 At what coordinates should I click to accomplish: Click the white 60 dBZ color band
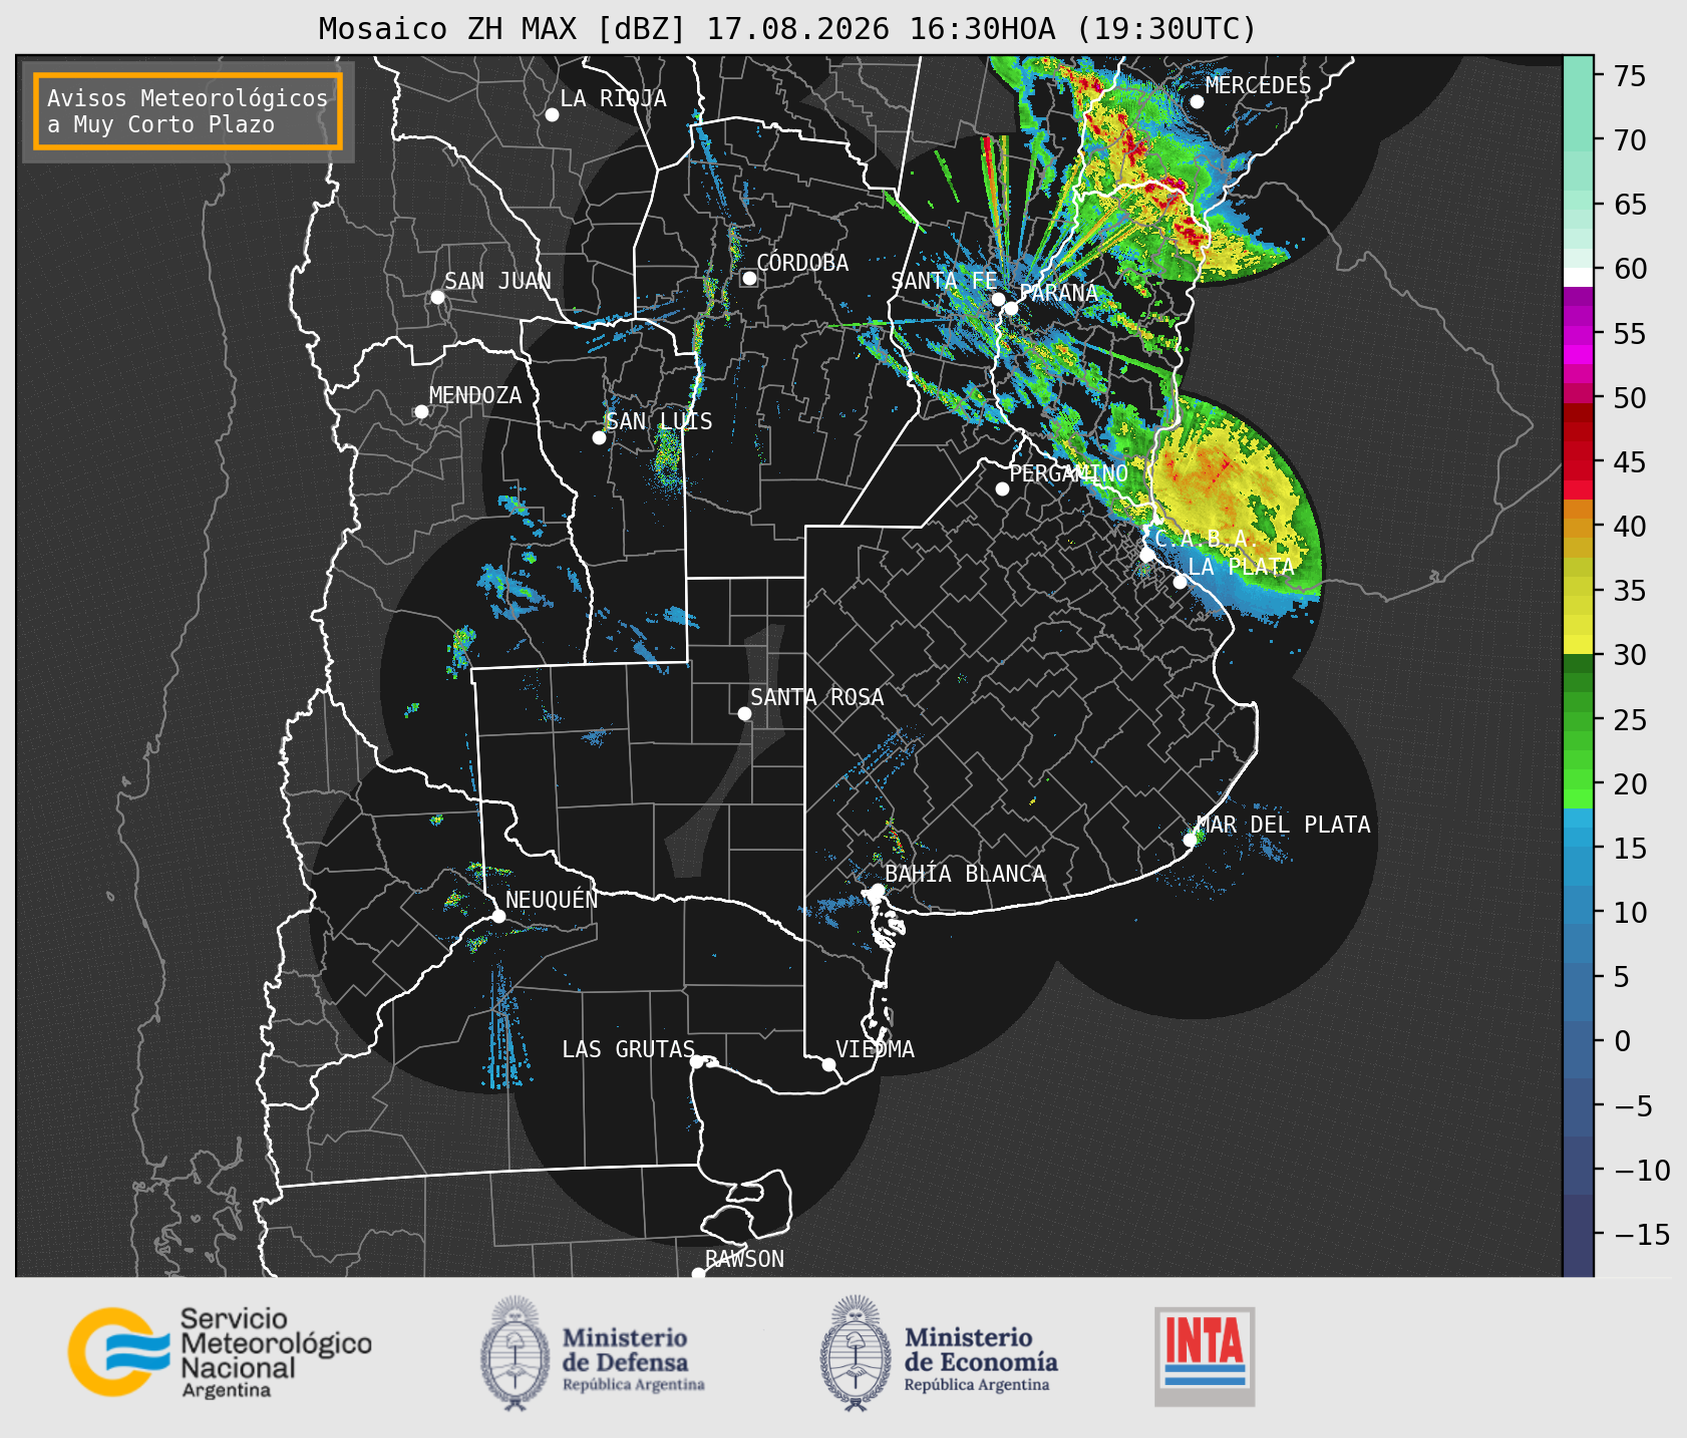[1578, 276]
